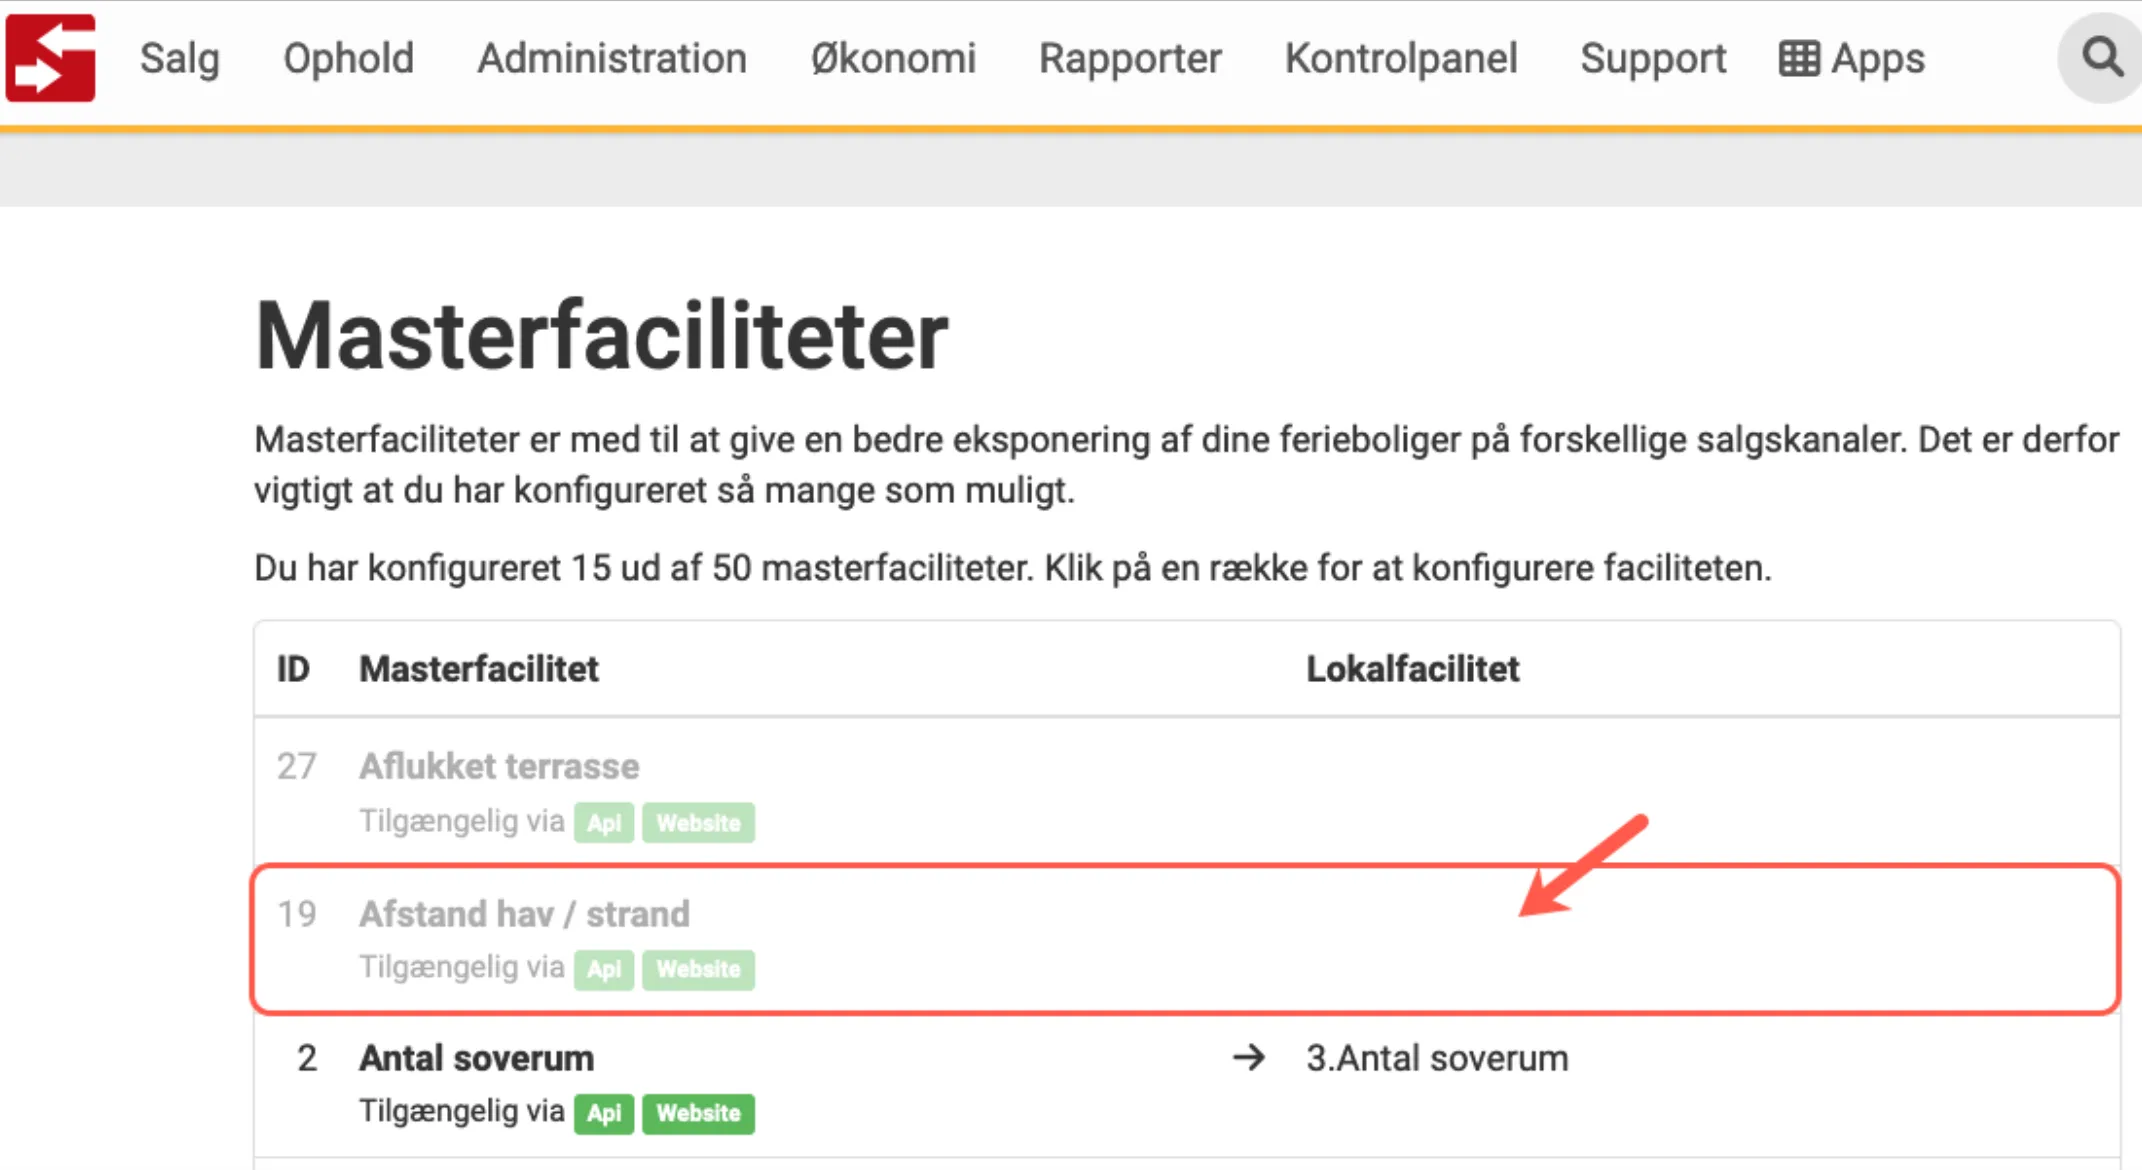Open the Økonomi menu
The image size is (2142, 1170).
pos(893,58)
